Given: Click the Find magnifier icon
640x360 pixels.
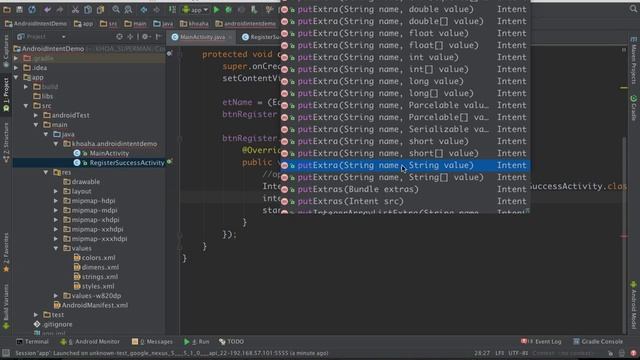Looking at the screenshot, I should click(116, 9).
